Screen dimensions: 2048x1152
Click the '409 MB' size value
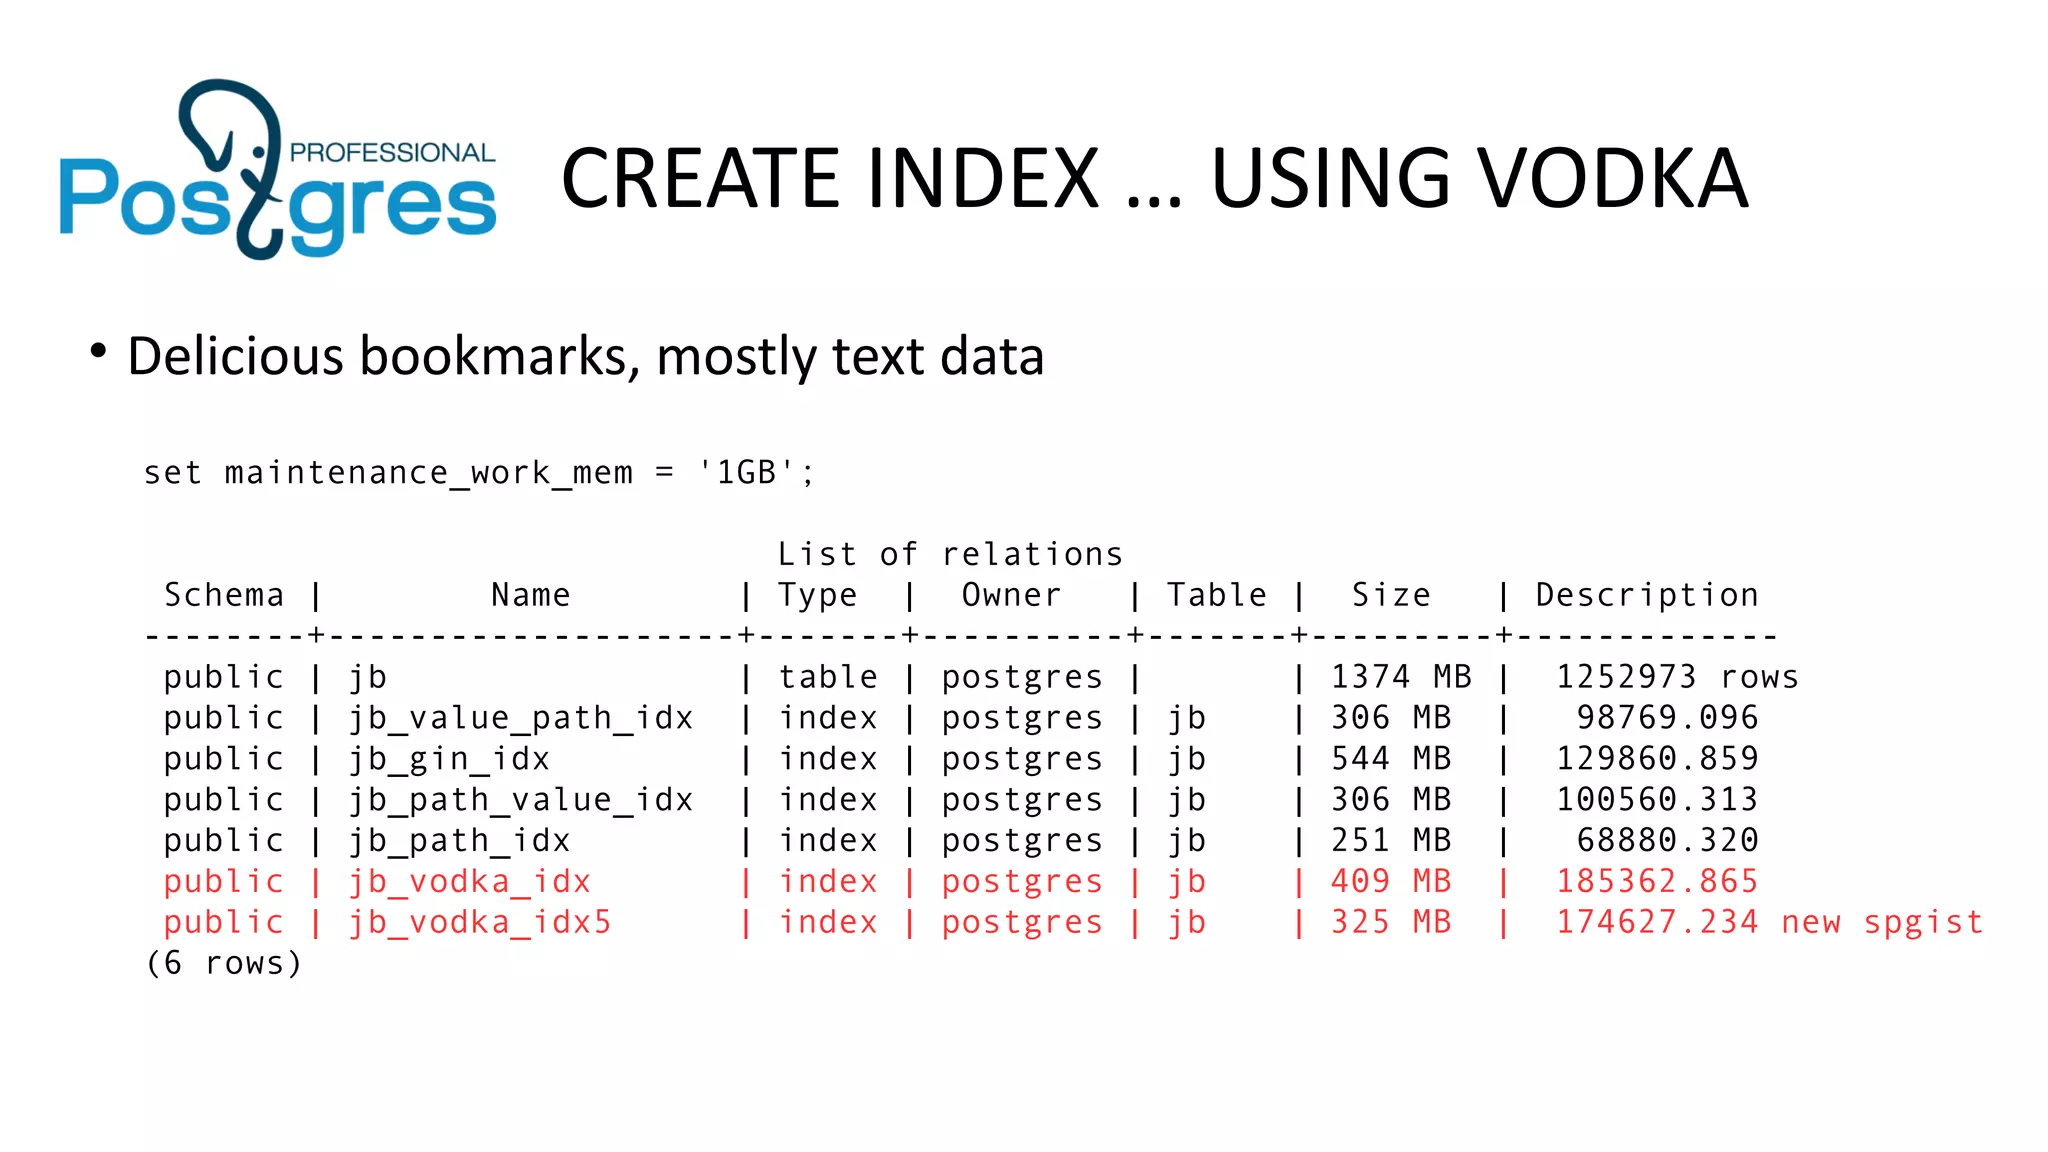click(x=1391, y=882)
